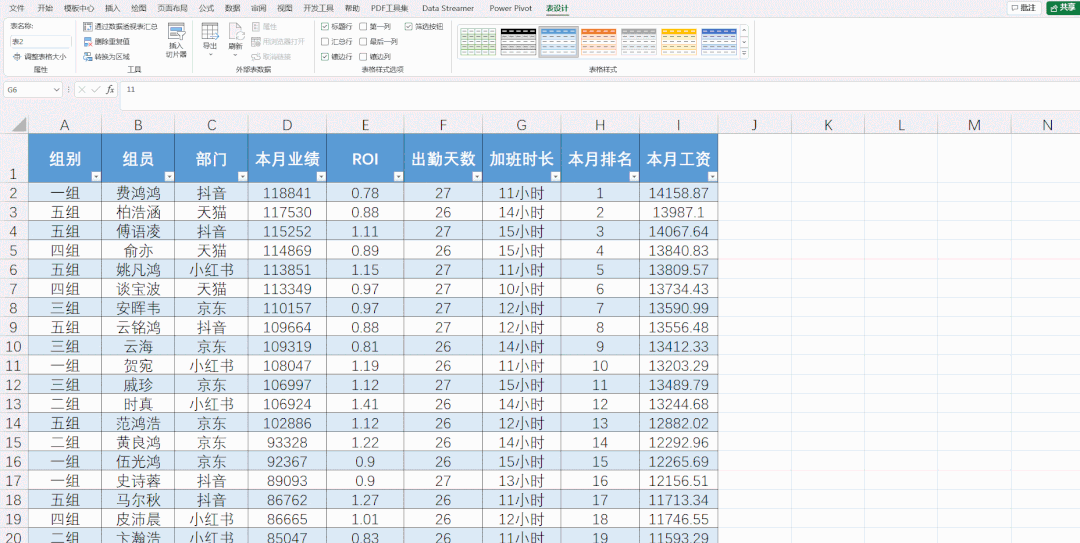1080x543 pixels.
Task: Select cell with salary 14158.87
Action: 678,193
